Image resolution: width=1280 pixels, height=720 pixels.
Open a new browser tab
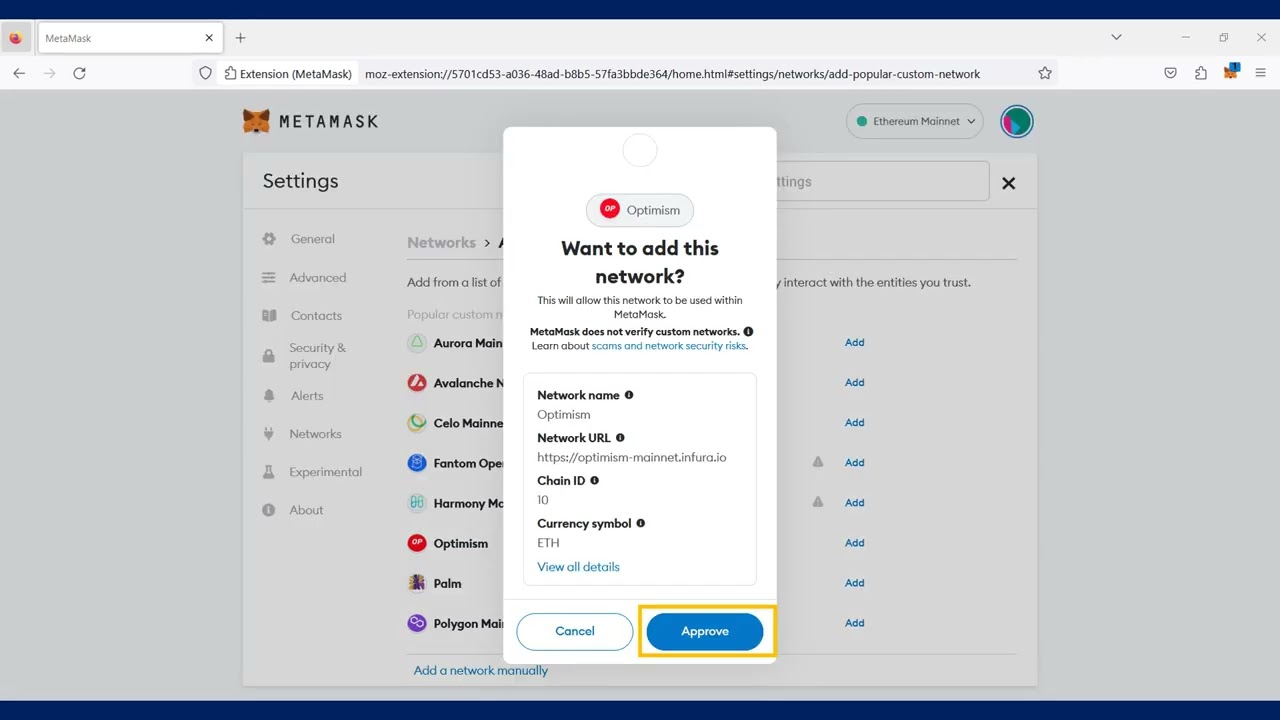coord(240,38)
